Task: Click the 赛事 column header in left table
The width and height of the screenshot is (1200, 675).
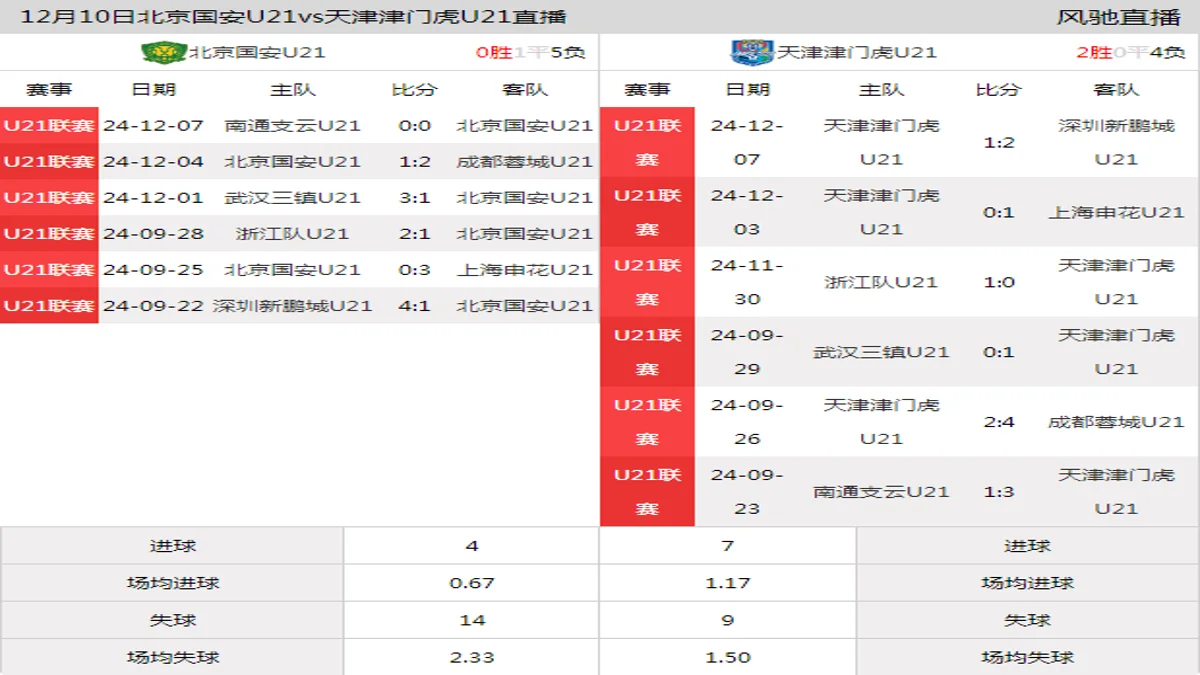Action: coord(49,89)
